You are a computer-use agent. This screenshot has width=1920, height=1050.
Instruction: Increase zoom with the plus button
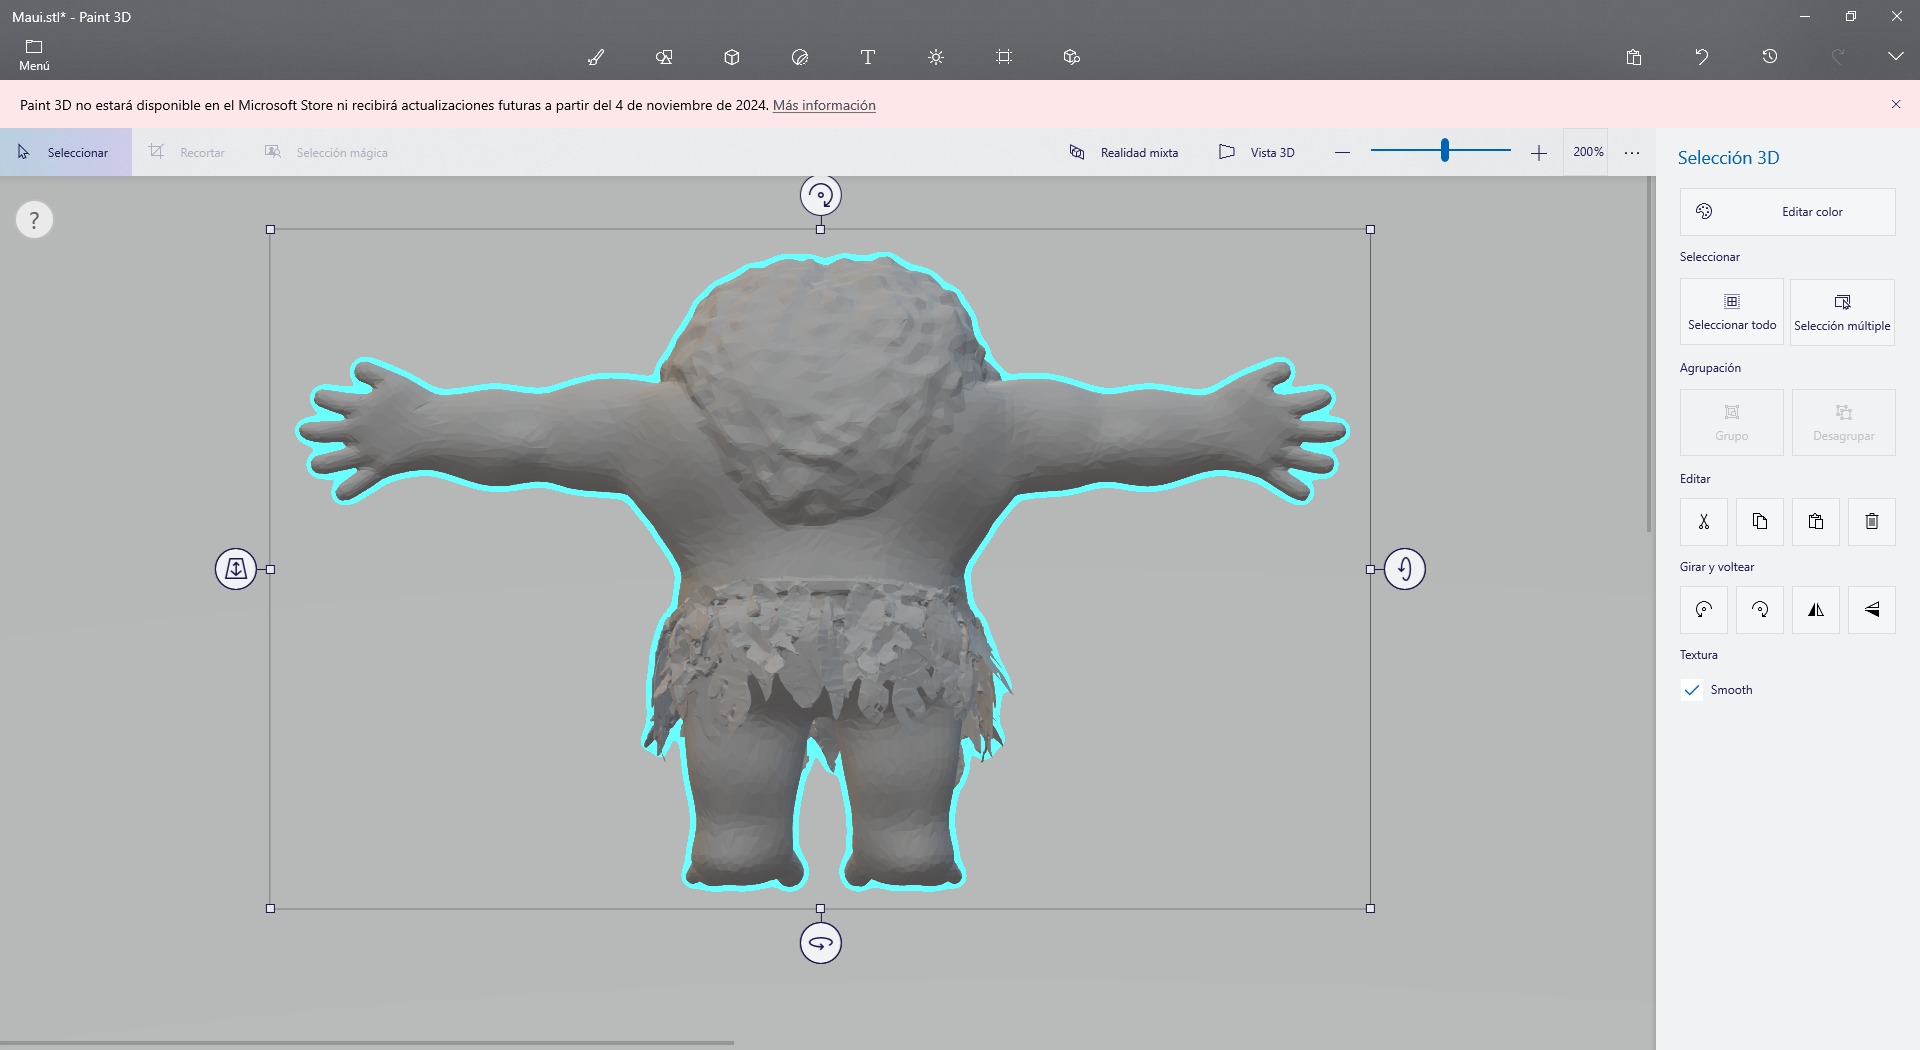pyautogui.click(x=1538, y=152)
